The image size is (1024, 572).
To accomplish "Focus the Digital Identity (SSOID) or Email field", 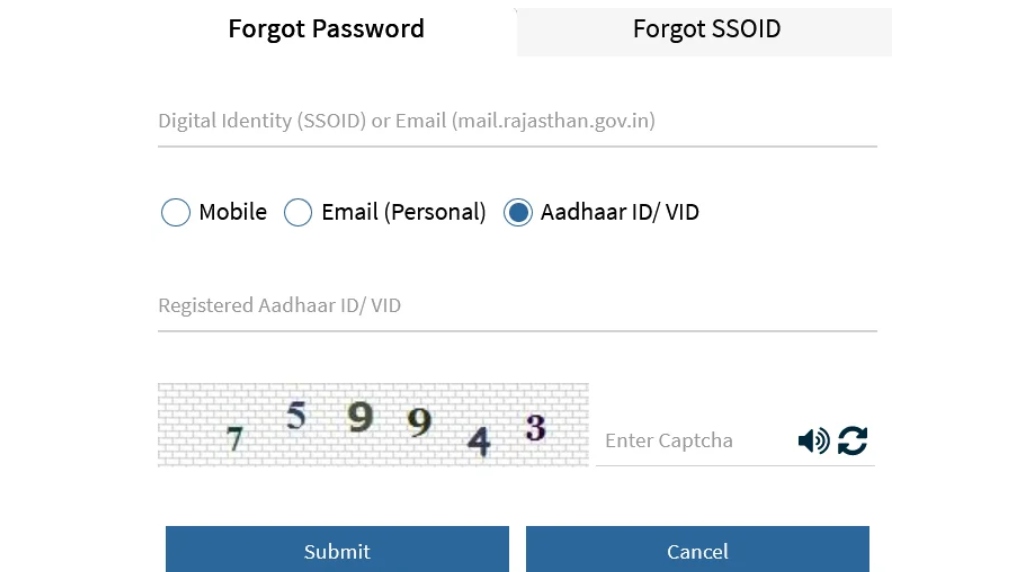I will [517, 121].
